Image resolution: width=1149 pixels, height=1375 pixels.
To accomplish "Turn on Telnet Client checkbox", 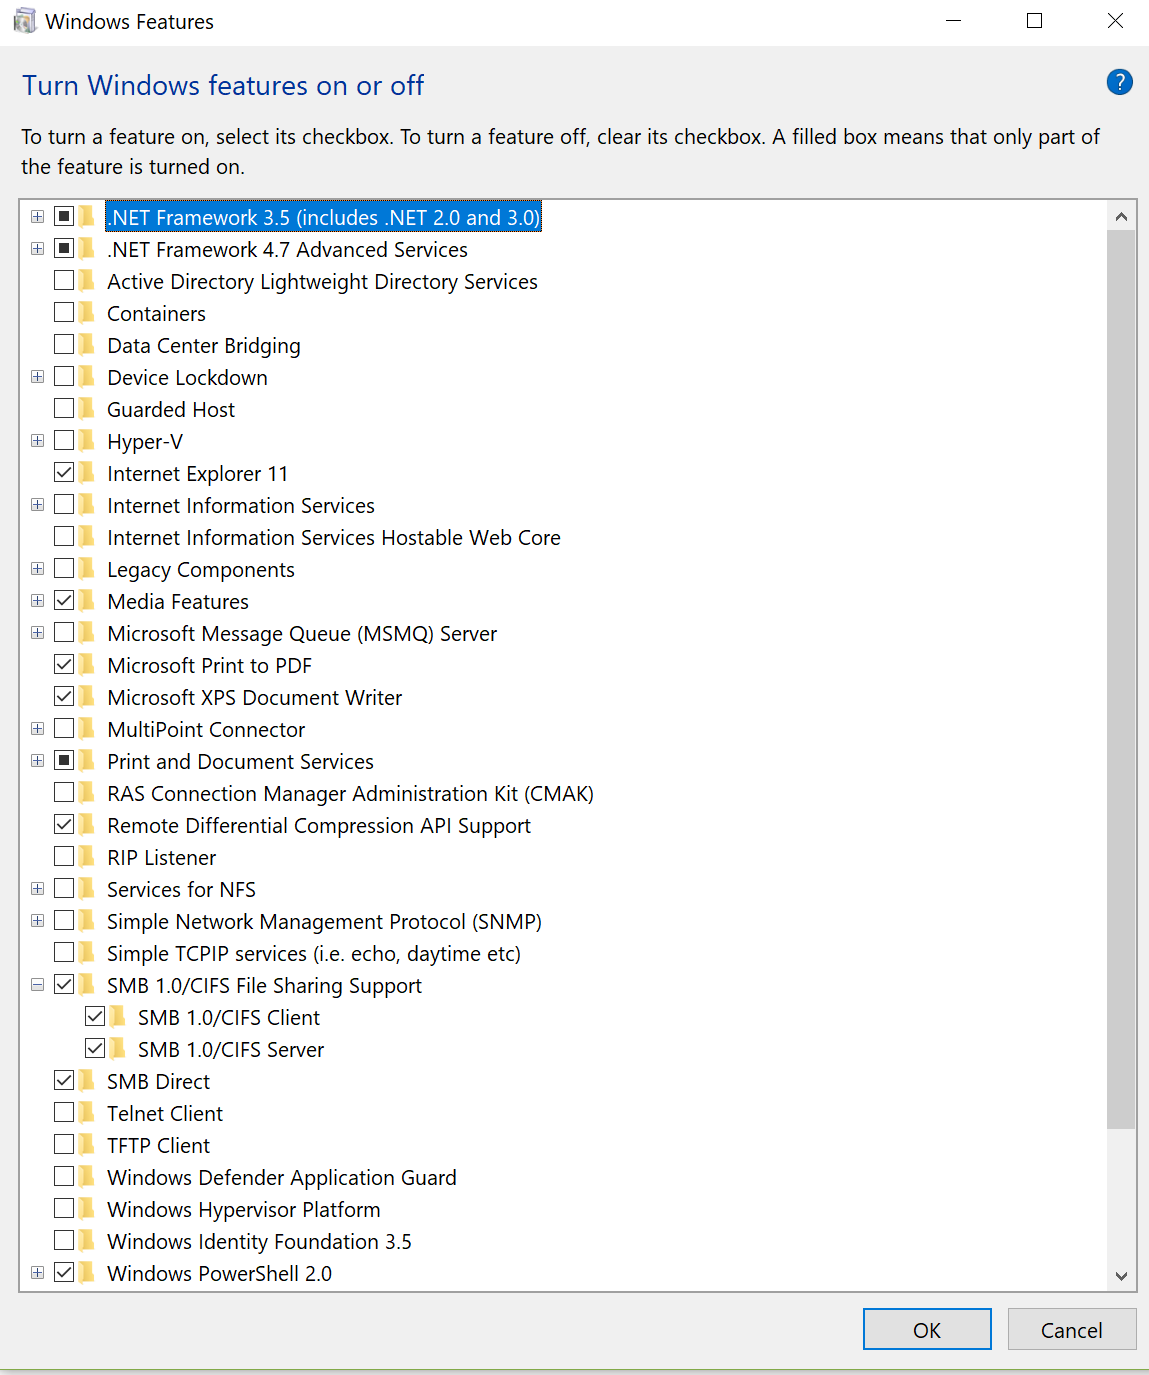I will point(64,1112).
